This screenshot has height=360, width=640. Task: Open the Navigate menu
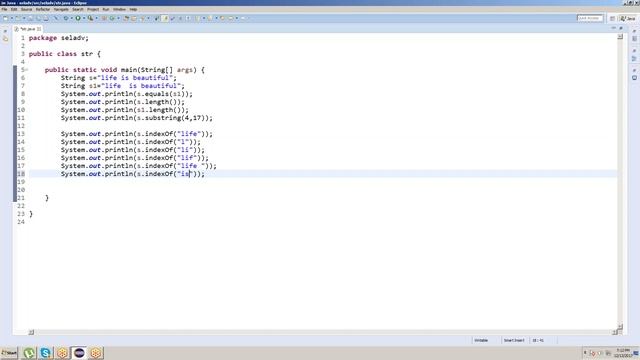point(61,9)
